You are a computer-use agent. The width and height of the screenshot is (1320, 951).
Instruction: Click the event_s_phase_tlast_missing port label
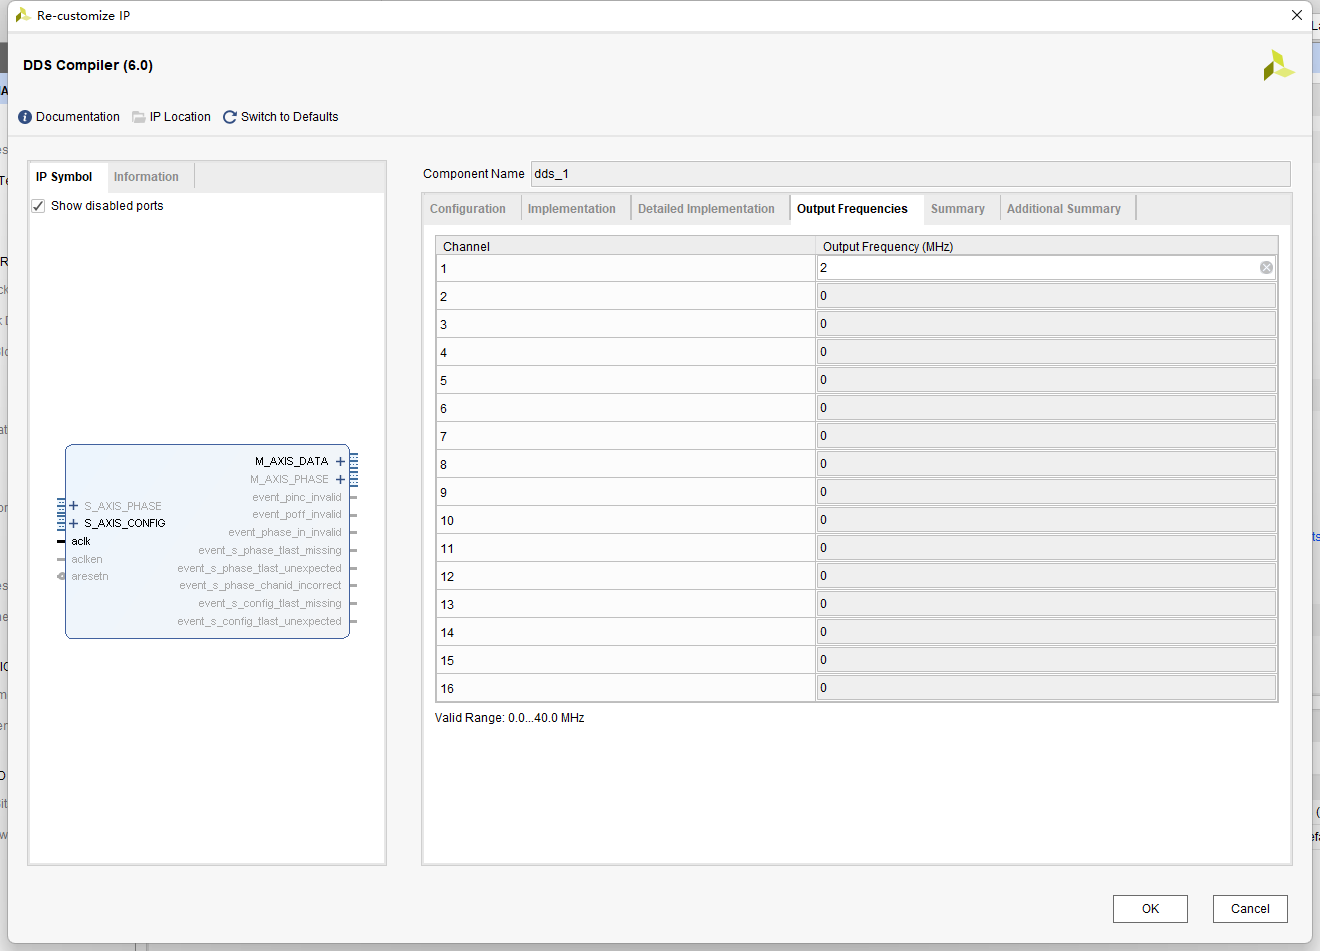point(270,550)
